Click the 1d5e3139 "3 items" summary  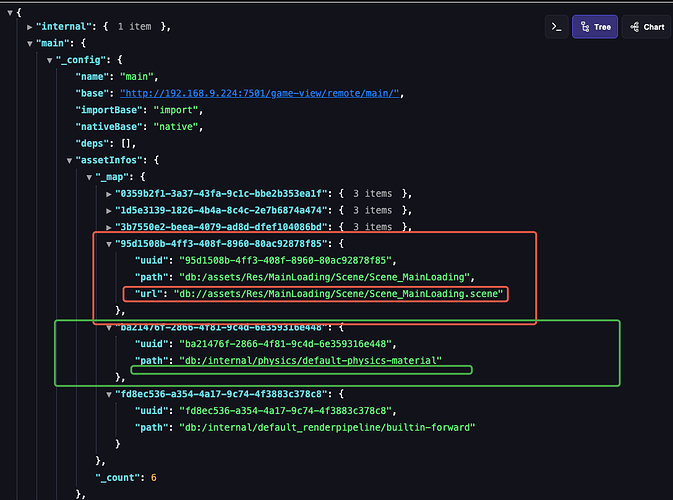(373, 210)
